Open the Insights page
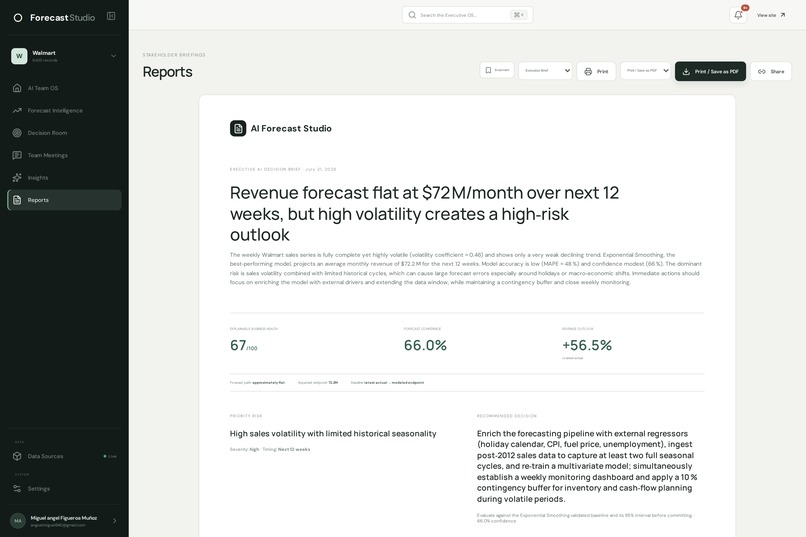Viewport: 806px width, 537px height. [x=64, y=177]
